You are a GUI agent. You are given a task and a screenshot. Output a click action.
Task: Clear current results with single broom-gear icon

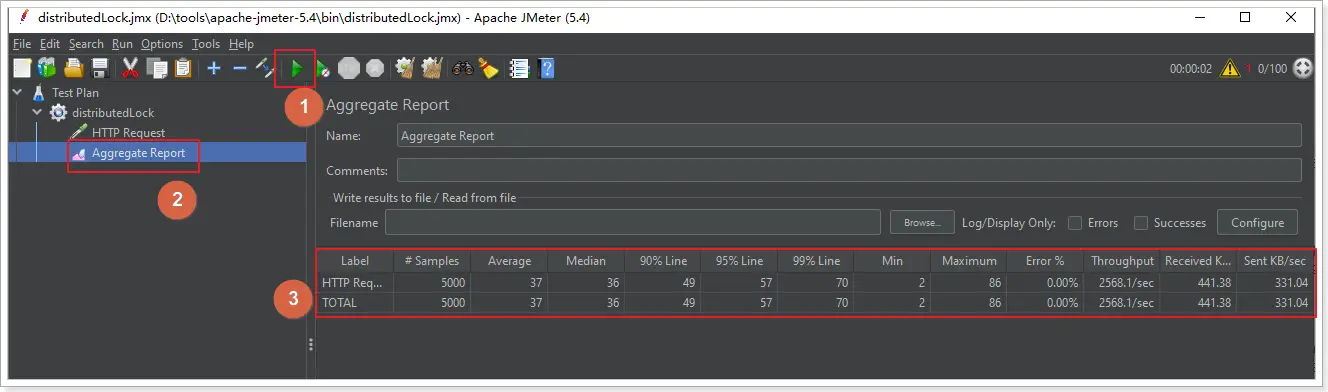(x=405, y=68)
